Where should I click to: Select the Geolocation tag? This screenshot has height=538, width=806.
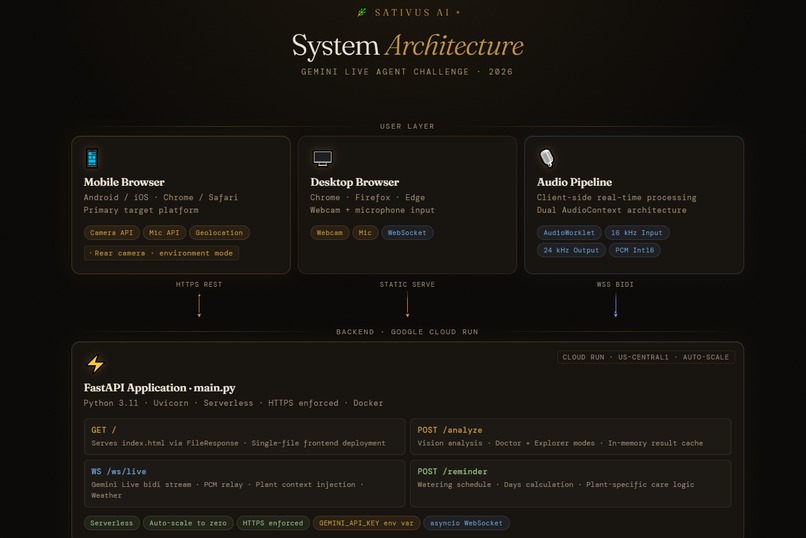click(x=219, y=233)
